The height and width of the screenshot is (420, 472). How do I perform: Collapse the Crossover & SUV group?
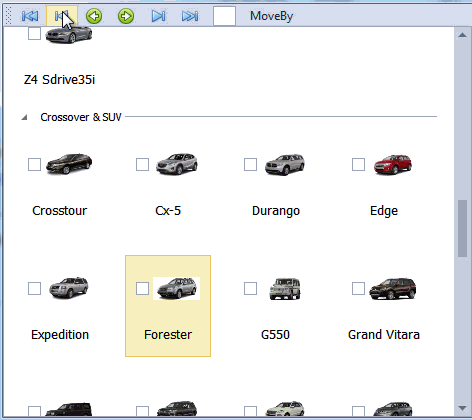24,117
